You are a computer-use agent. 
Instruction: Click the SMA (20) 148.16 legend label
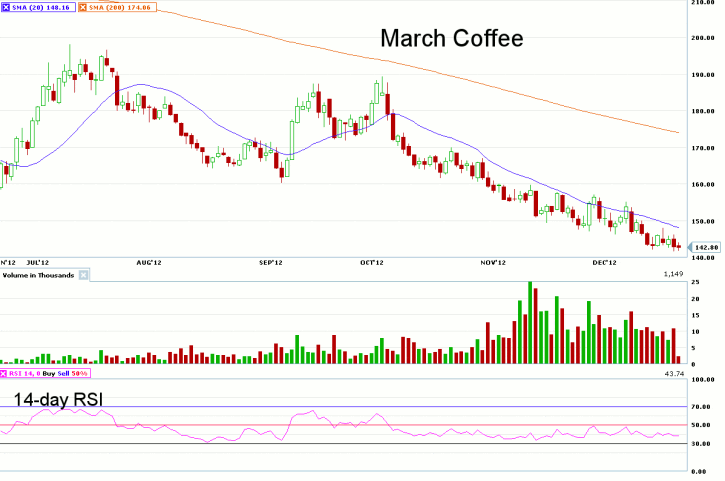[x=42, y=6]
